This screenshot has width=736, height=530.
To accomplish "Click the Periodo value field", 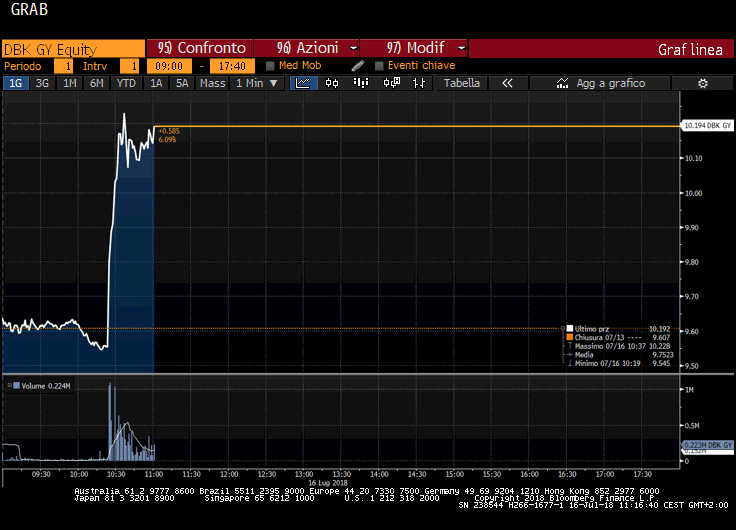I will 63,66.
